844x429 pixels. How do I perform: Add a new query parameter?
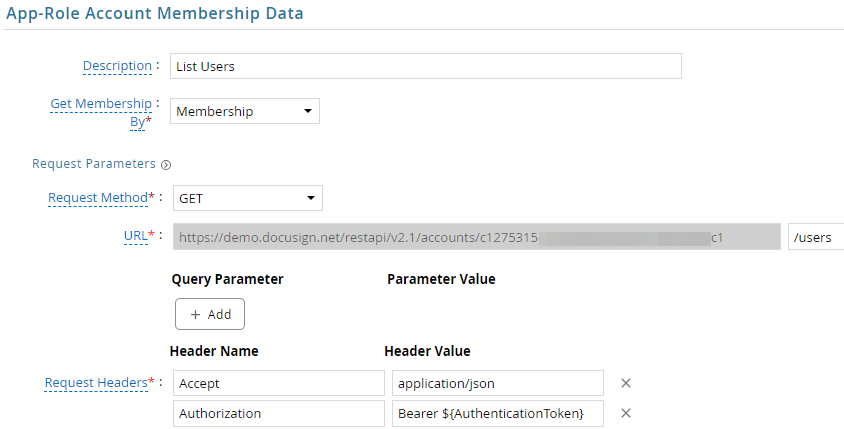click(x=210, y=314)
